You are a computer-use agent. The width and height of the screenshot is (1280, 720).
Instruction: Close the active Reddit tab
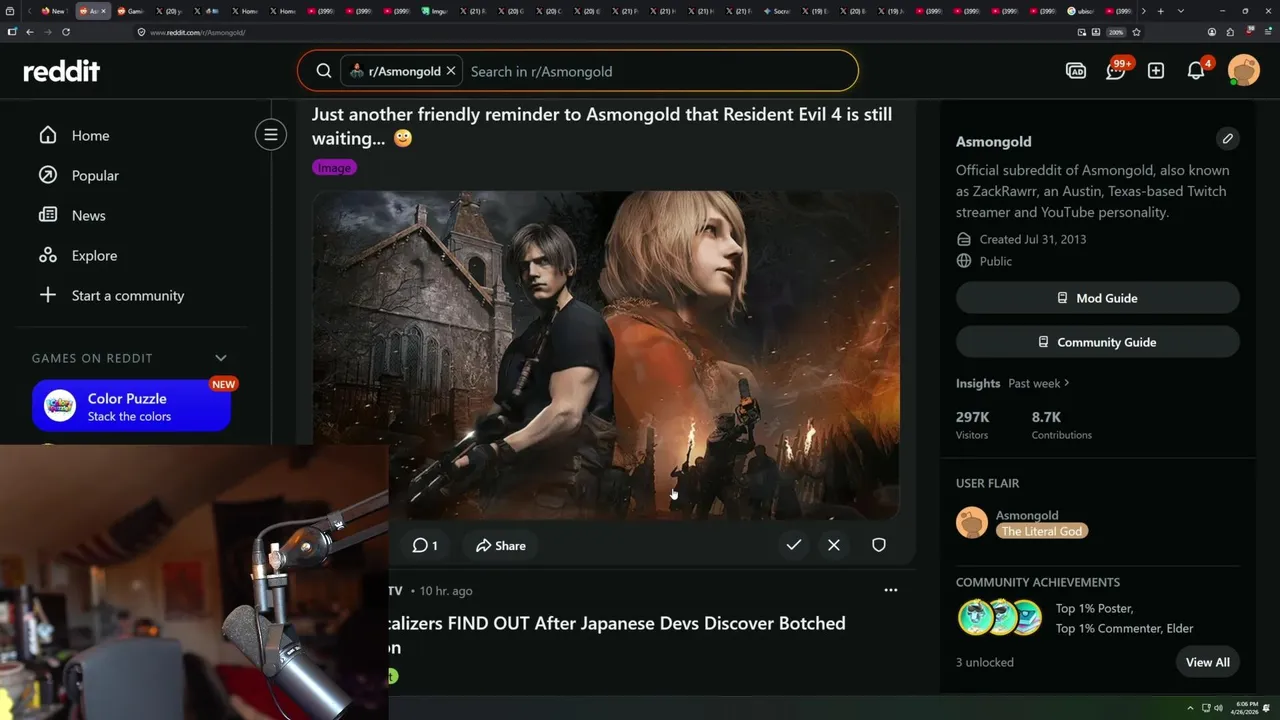(103, 11)
